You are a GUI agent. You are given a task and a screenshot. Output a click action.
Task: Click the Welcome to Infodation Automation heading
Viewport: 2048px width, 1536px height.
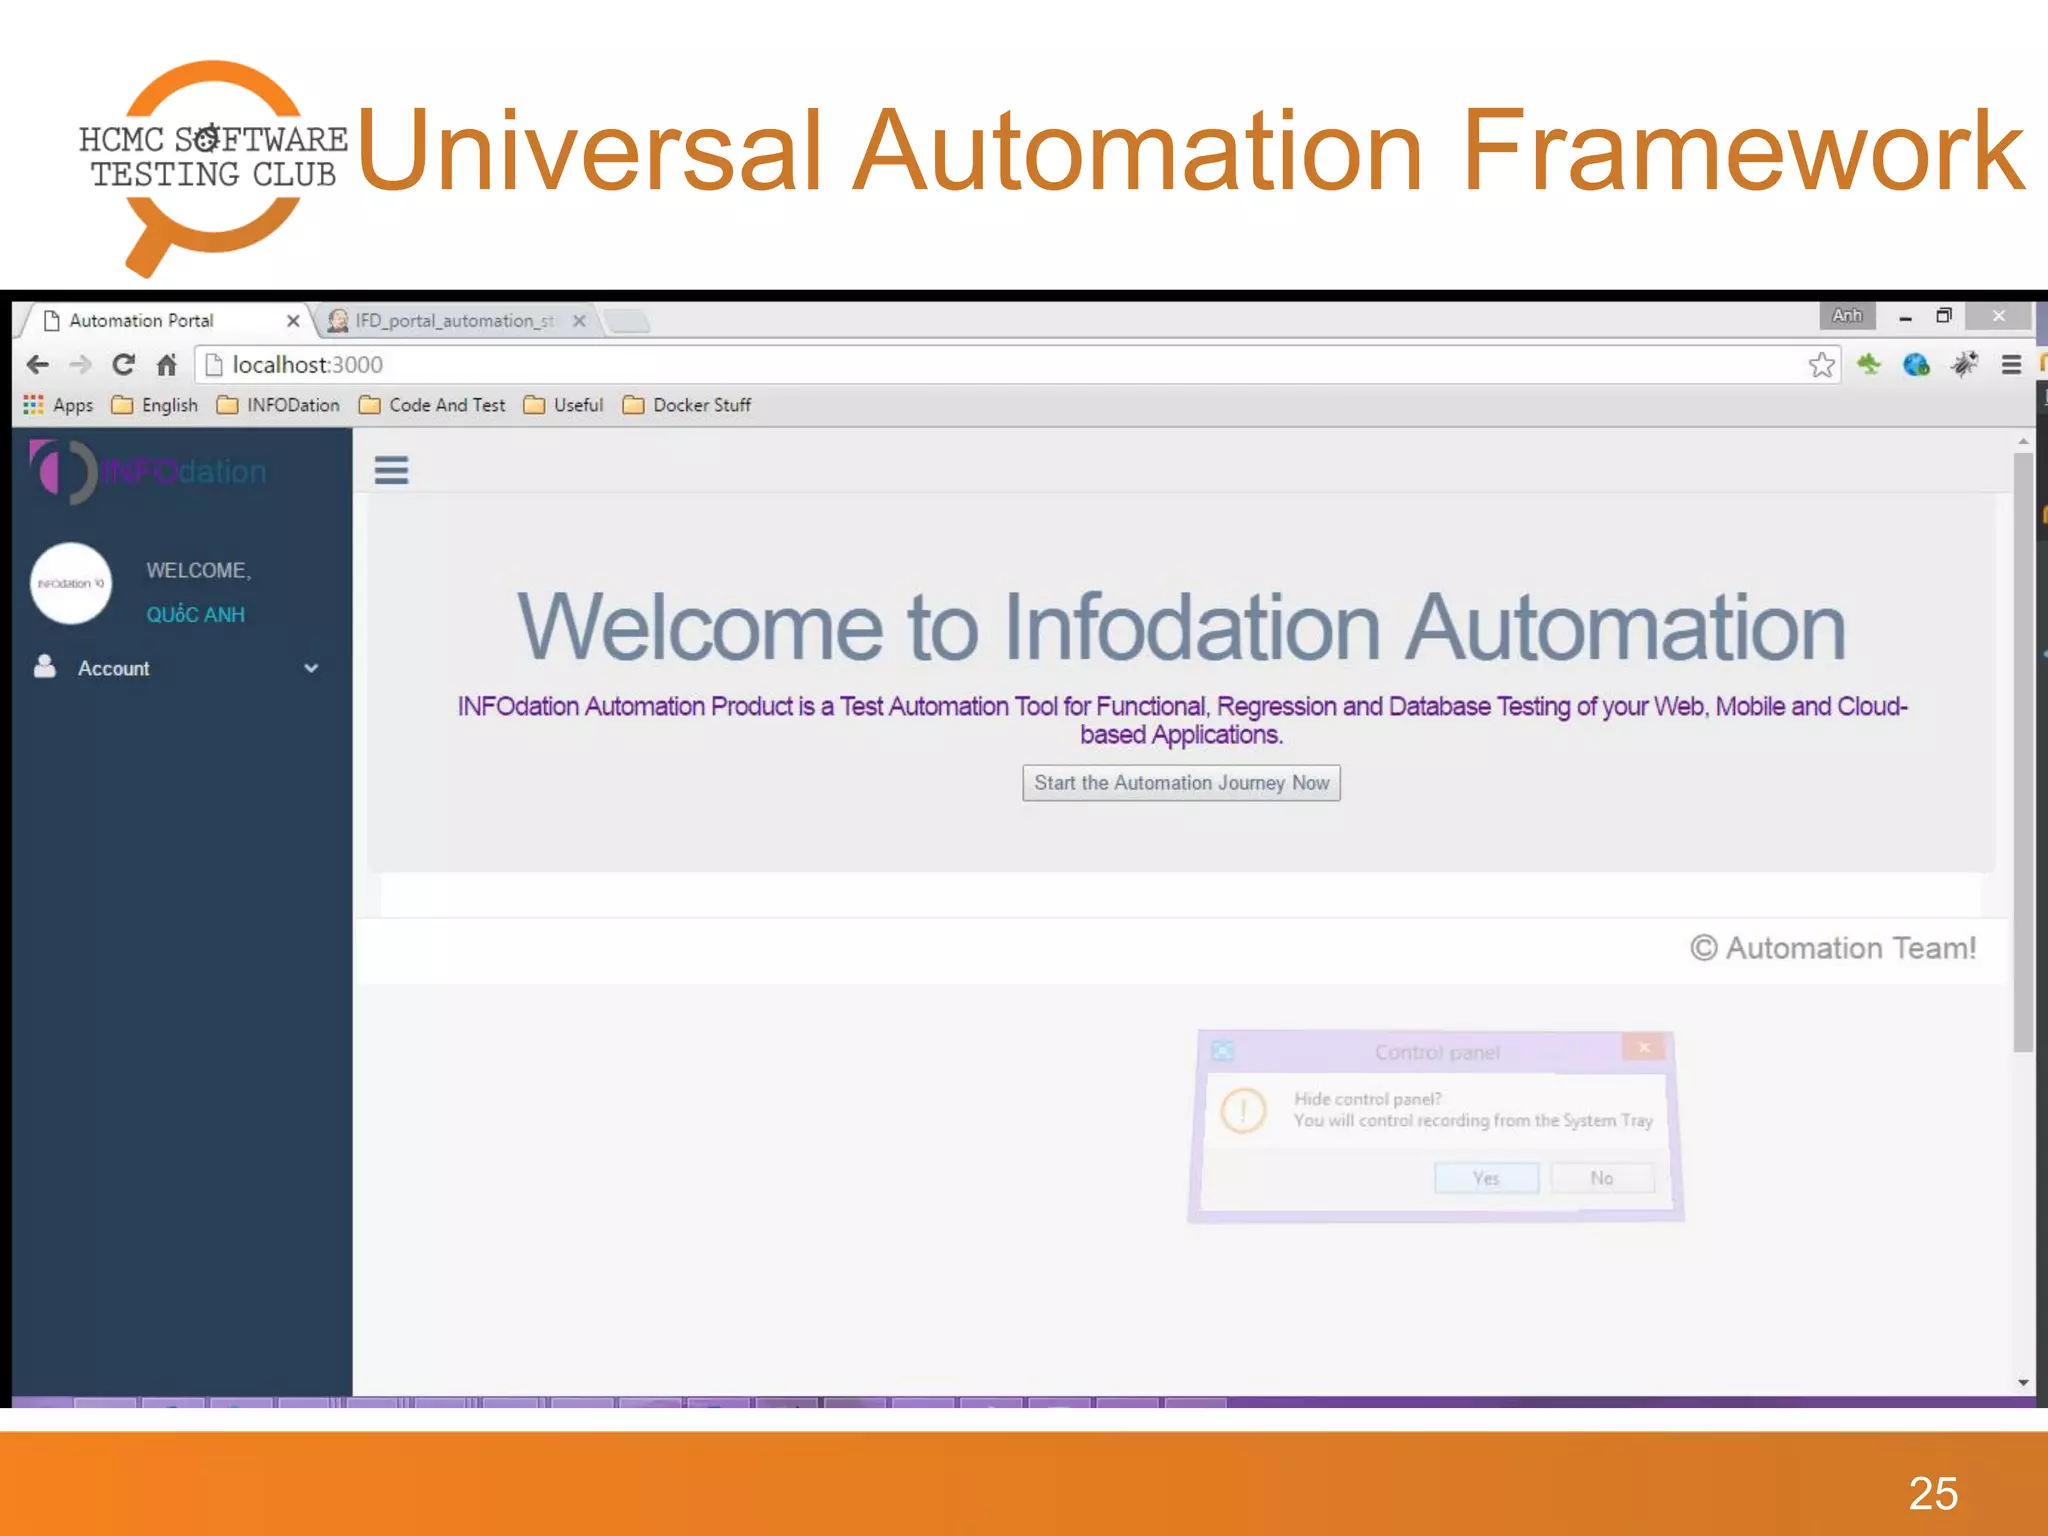pos(1181,627)
